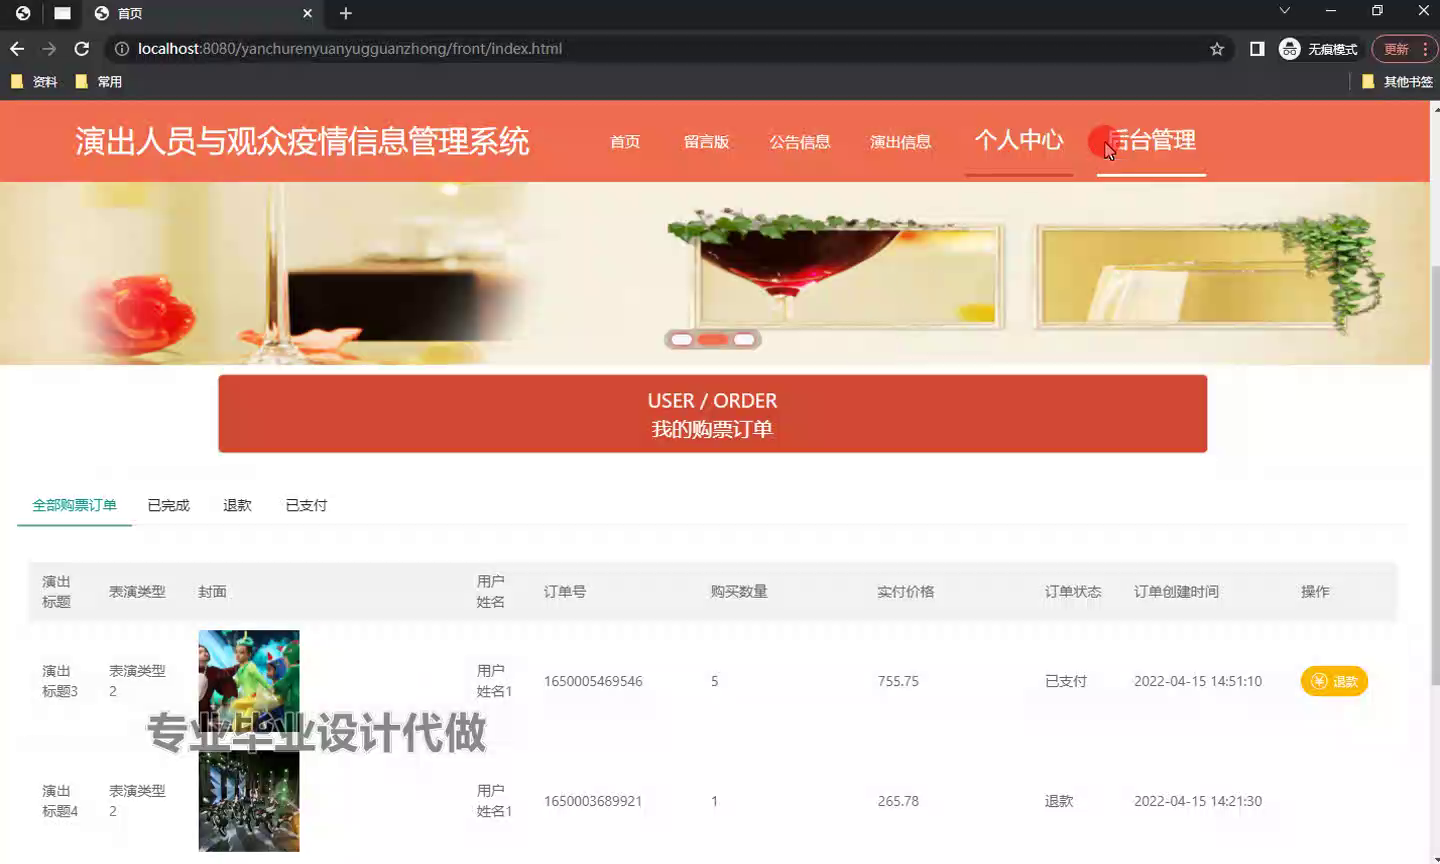Screen dimensions: 1440x864
Task: Open the 常用 bookmark folder
Action: pos(99,82)
